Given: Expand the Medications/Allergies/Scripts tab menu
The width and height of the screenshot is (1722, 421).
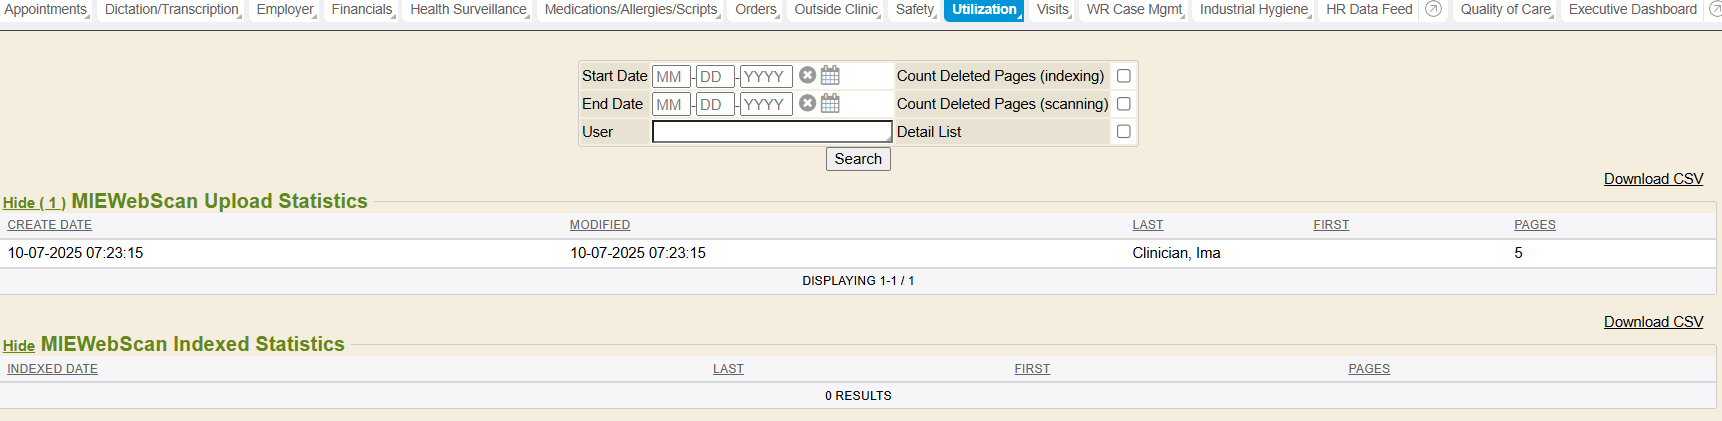Looking at the screenshot, I should [x=631, y=10].
